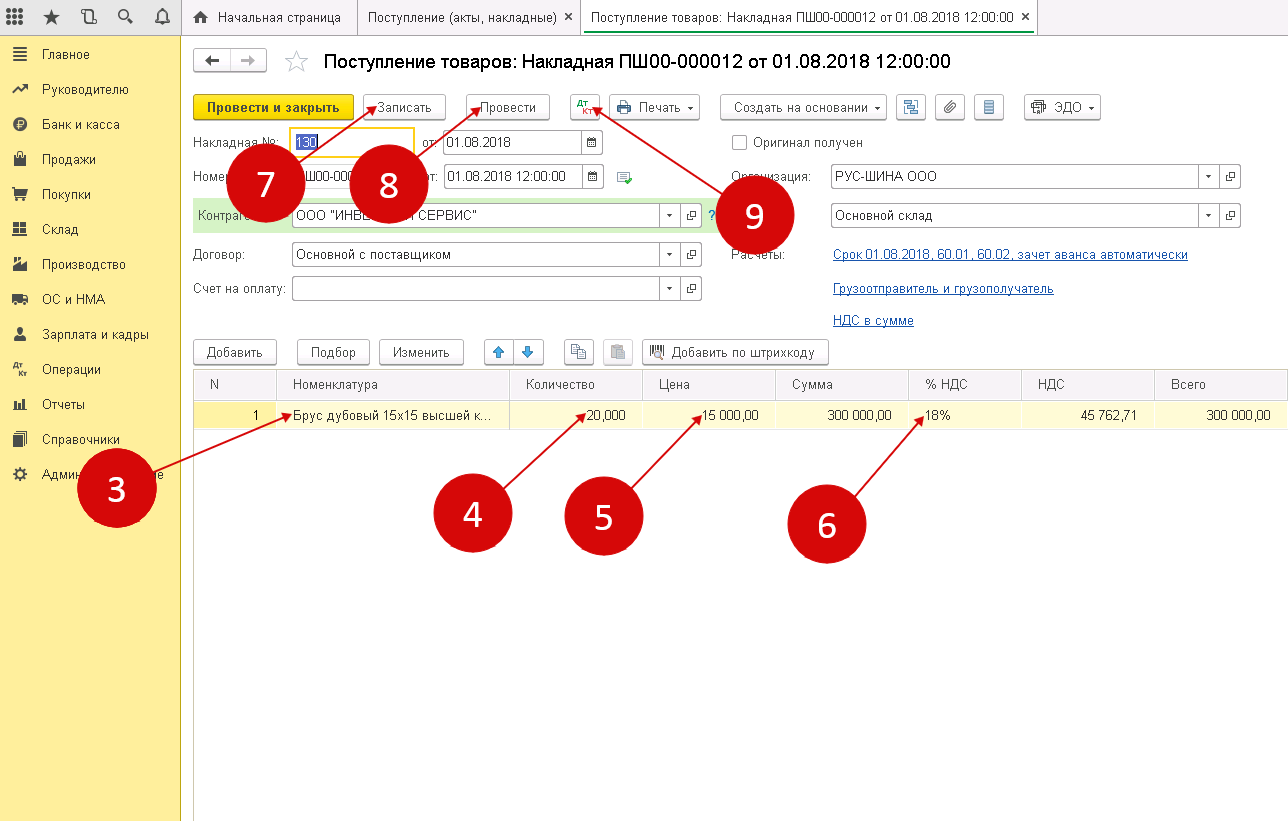Open calendar picker for invoice date
The width and height of the screenshot is (1288, 821).
592,143
